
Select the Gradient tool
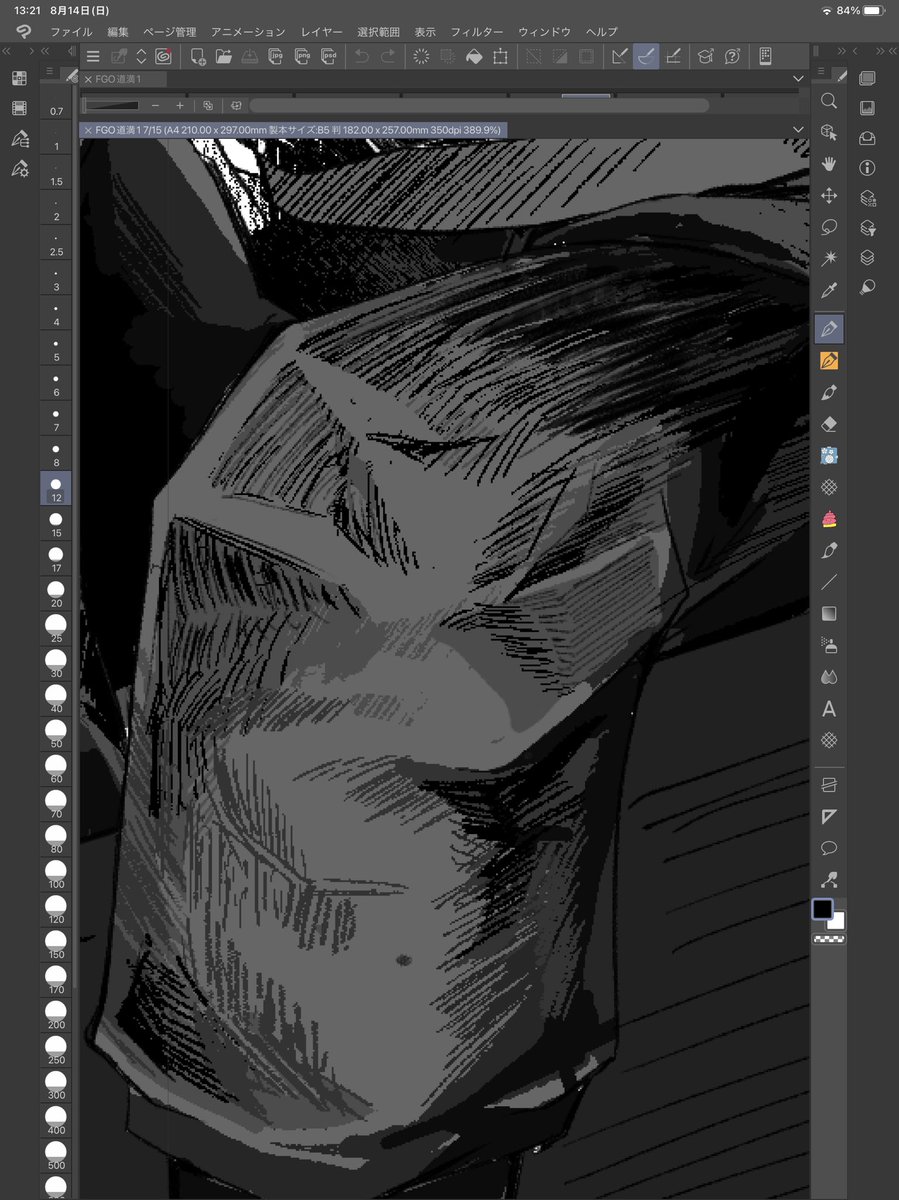828,613
